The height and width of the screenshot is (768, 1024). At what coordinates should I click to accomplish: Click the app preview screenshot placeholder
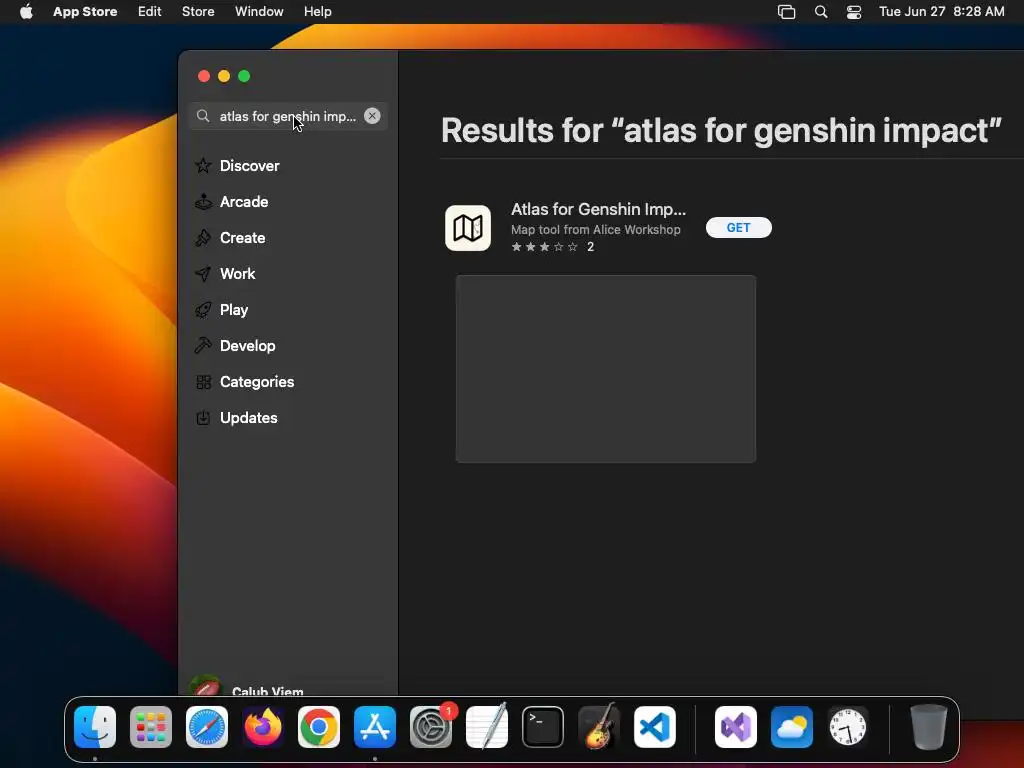pos(606,369)
